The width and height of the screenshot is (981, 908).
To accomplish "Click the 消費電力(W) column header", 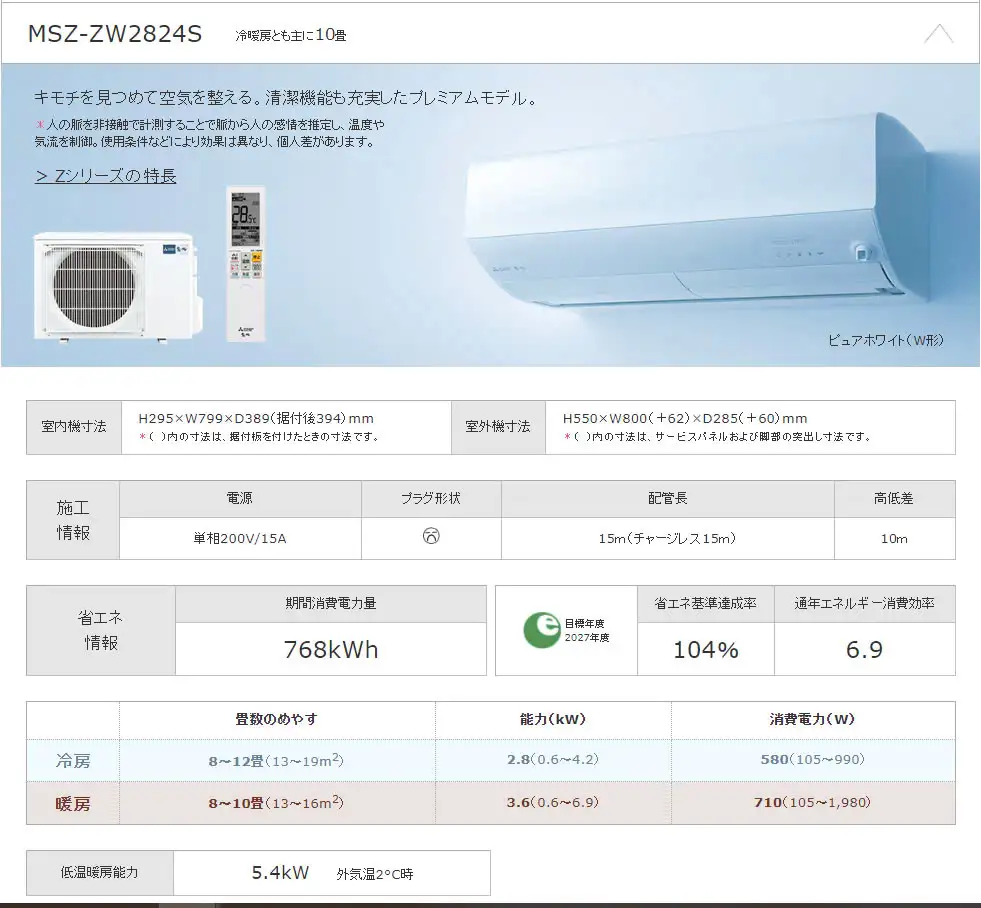I will (813, 719).
